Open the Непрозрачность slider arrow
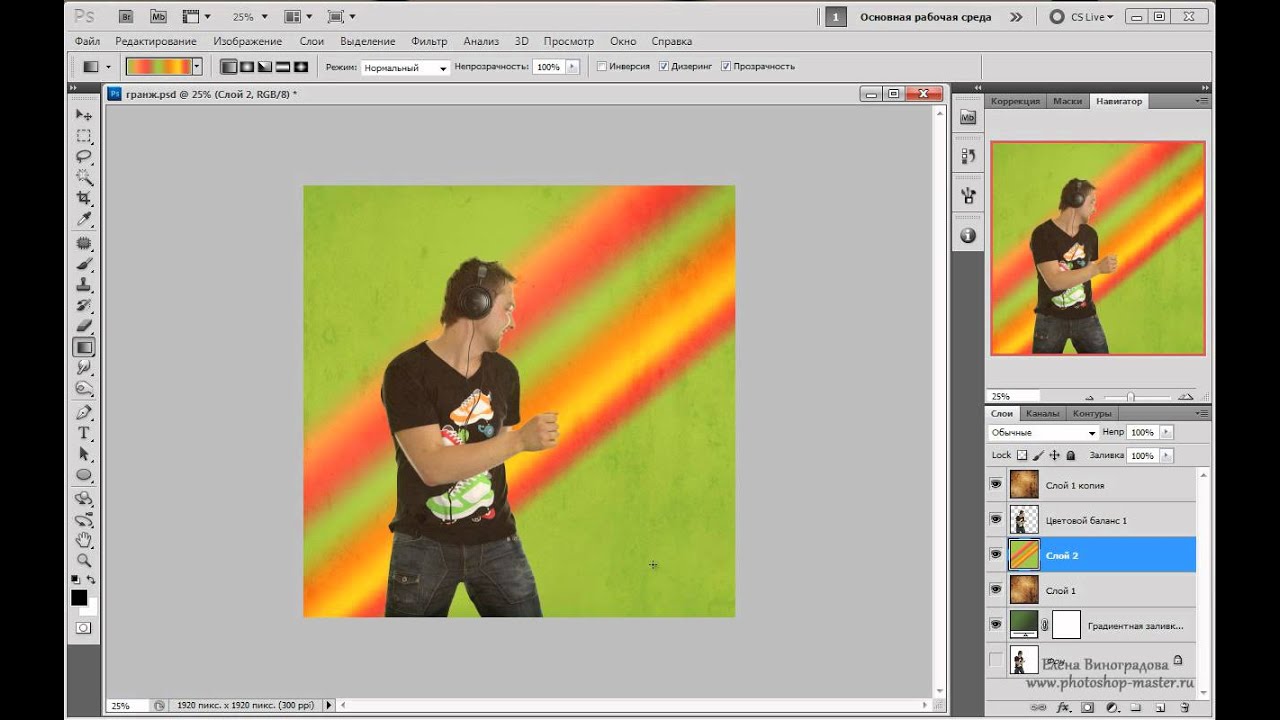Screen dimensions: 1280x720 point(572,67)
